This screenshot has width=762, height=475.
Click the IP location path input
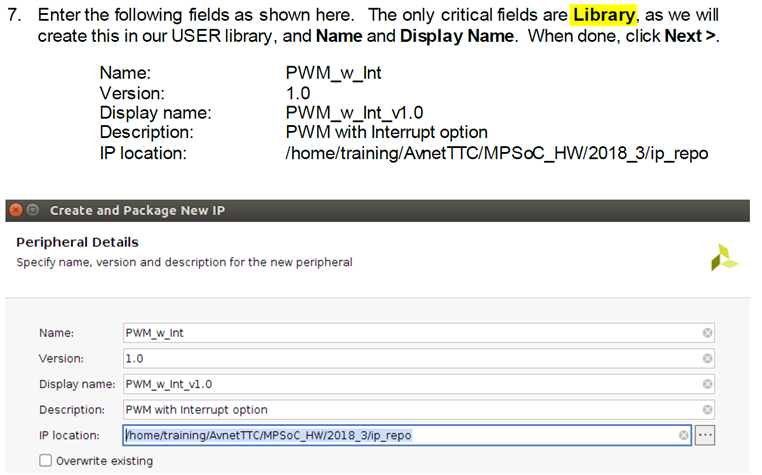pyautogui.click(x=407, y=435)
